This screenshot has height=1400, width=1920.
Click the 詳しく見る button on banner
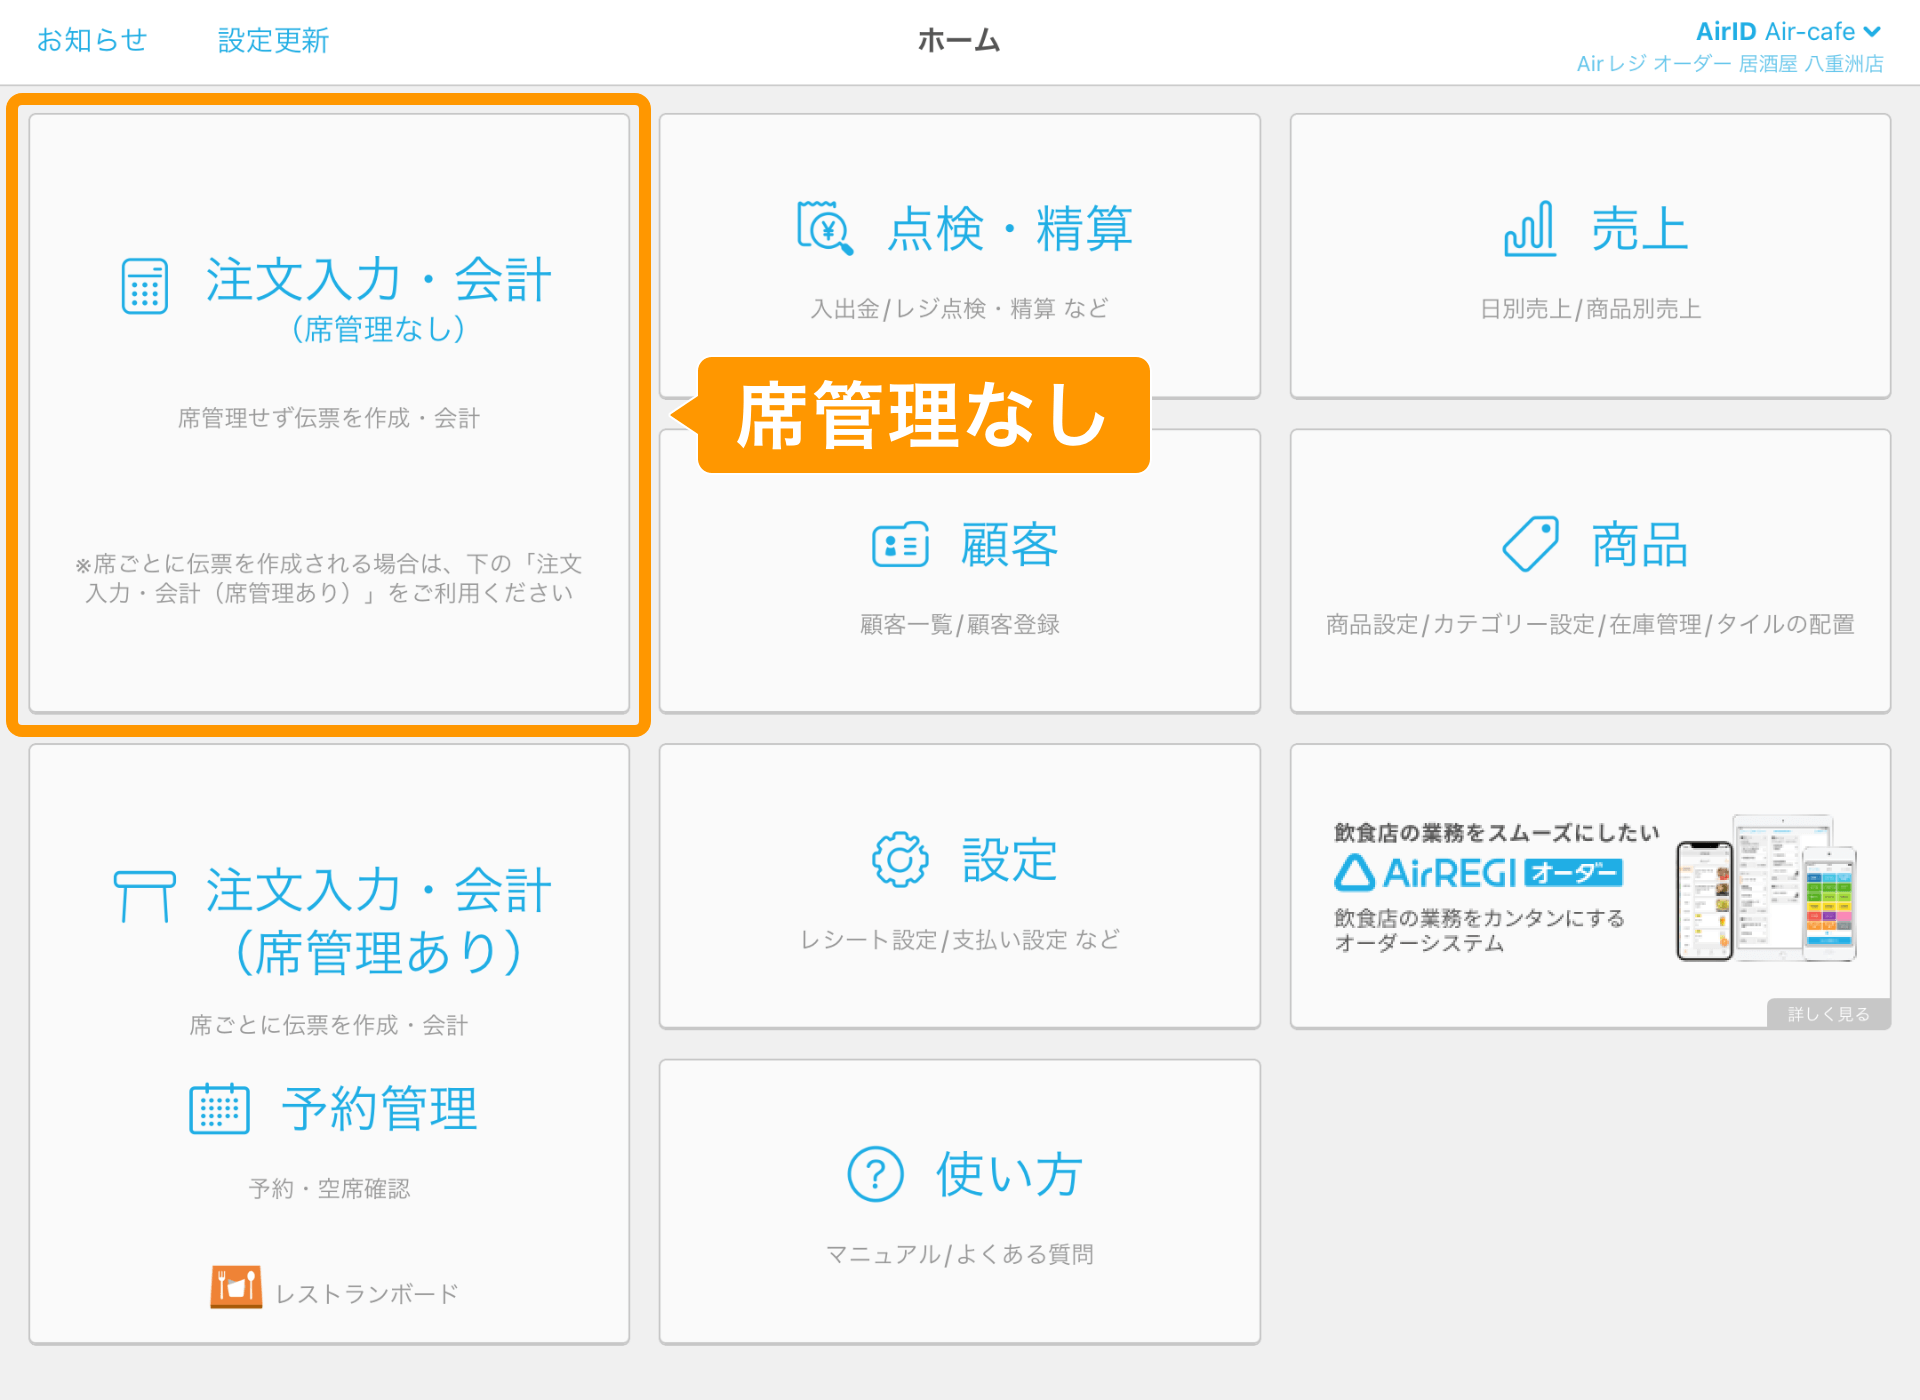coord(1828,1013)
